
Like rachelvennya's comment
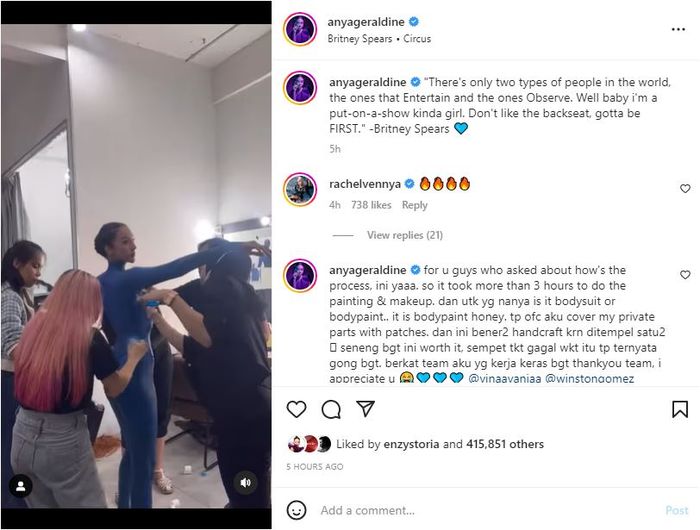(x=685, y=188)
